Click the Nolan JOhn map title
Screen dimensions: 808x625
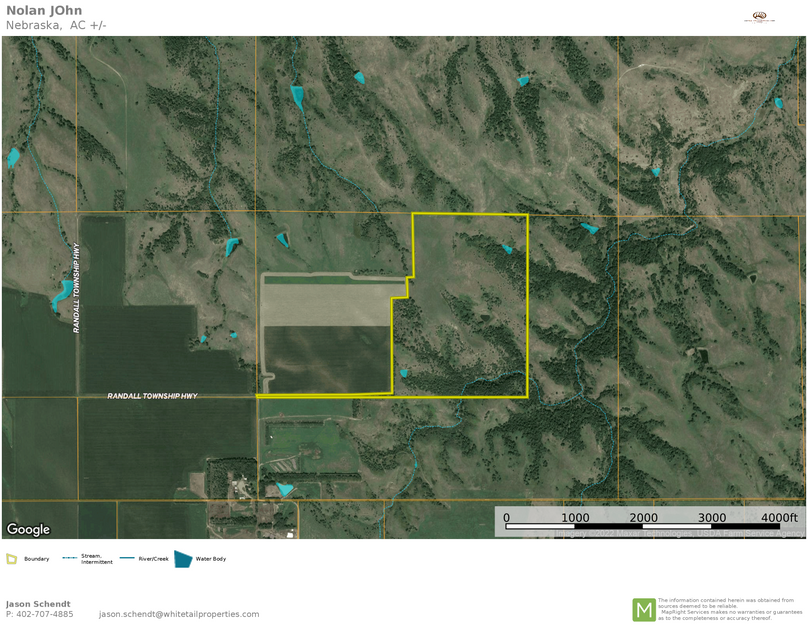(x=44, y=11)
